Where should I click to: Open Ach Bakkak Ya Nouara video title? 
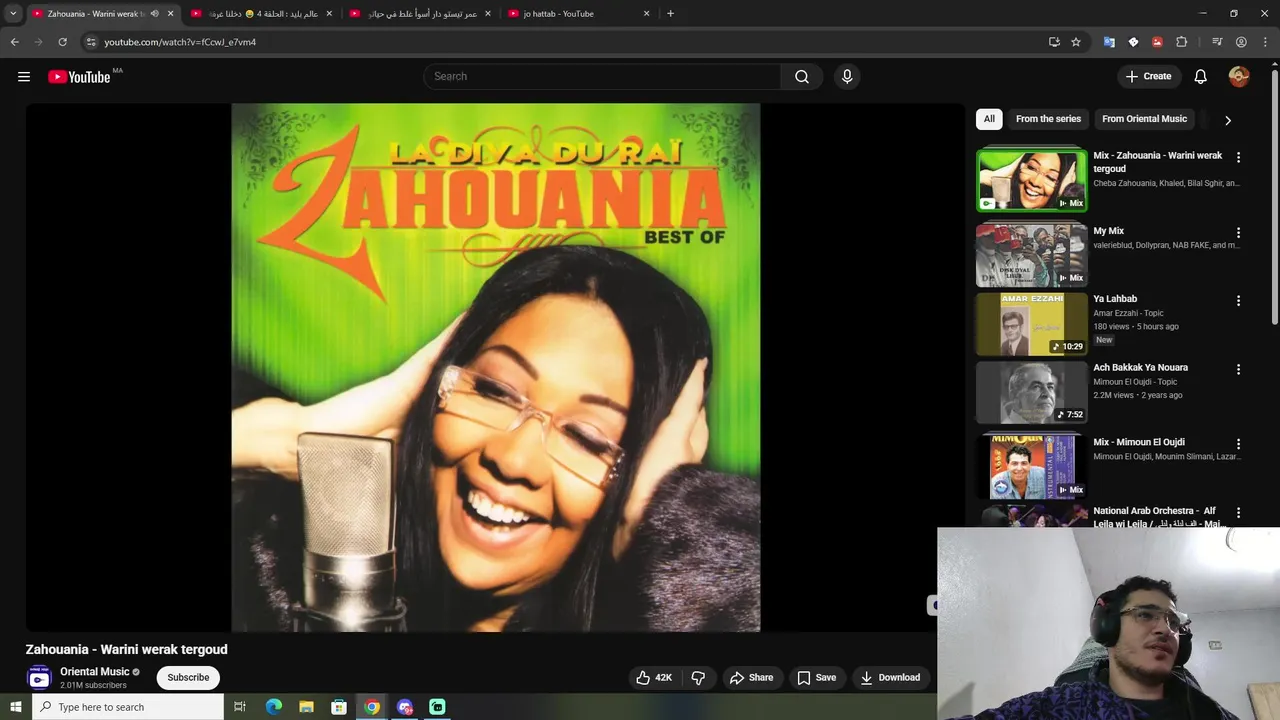click(x=1140, y=367)
